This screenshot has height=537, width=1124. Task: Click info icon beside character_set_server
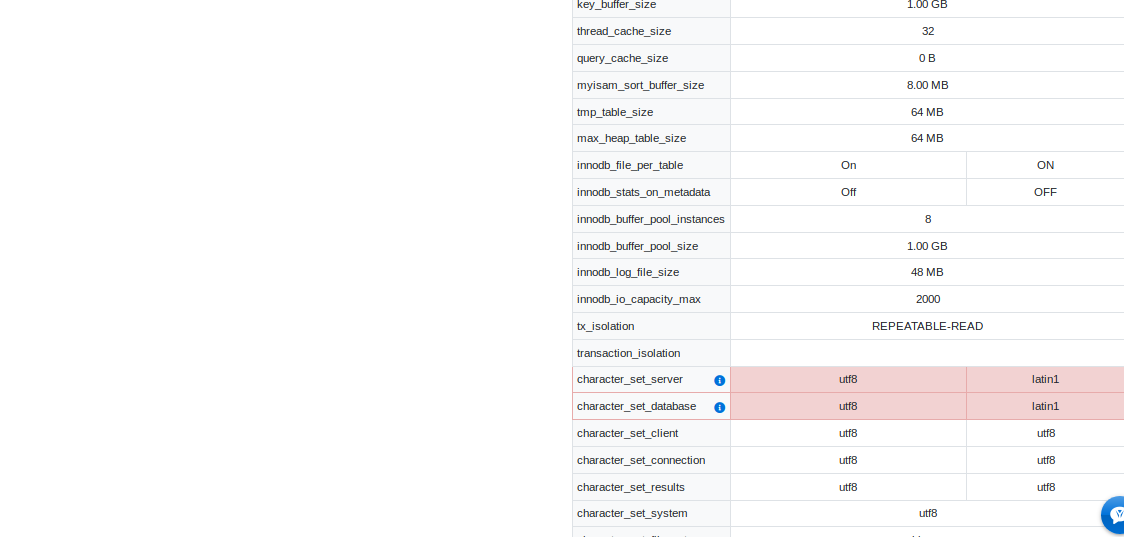tap(720, 381)
